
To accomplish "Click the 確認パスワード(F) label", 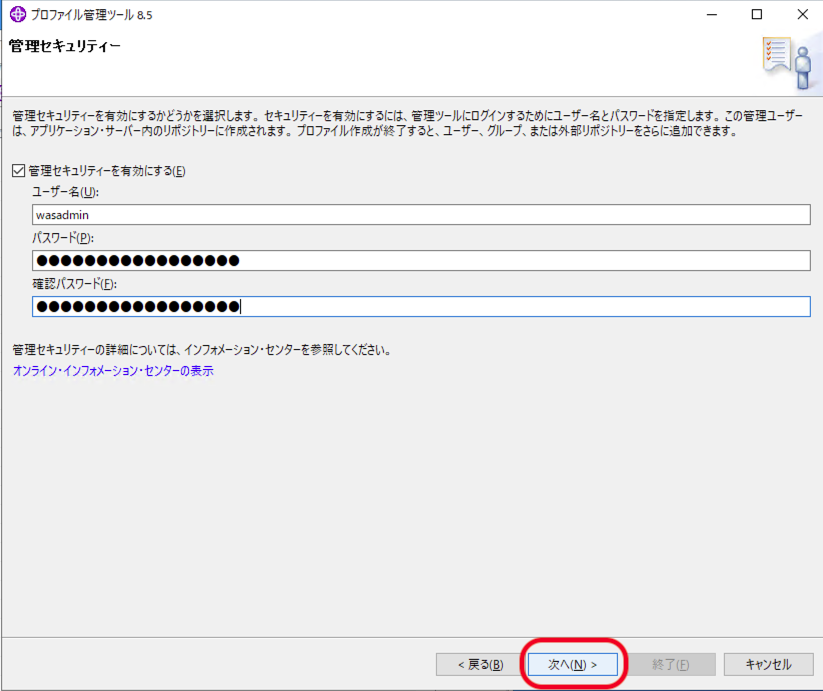I will 75,284.
